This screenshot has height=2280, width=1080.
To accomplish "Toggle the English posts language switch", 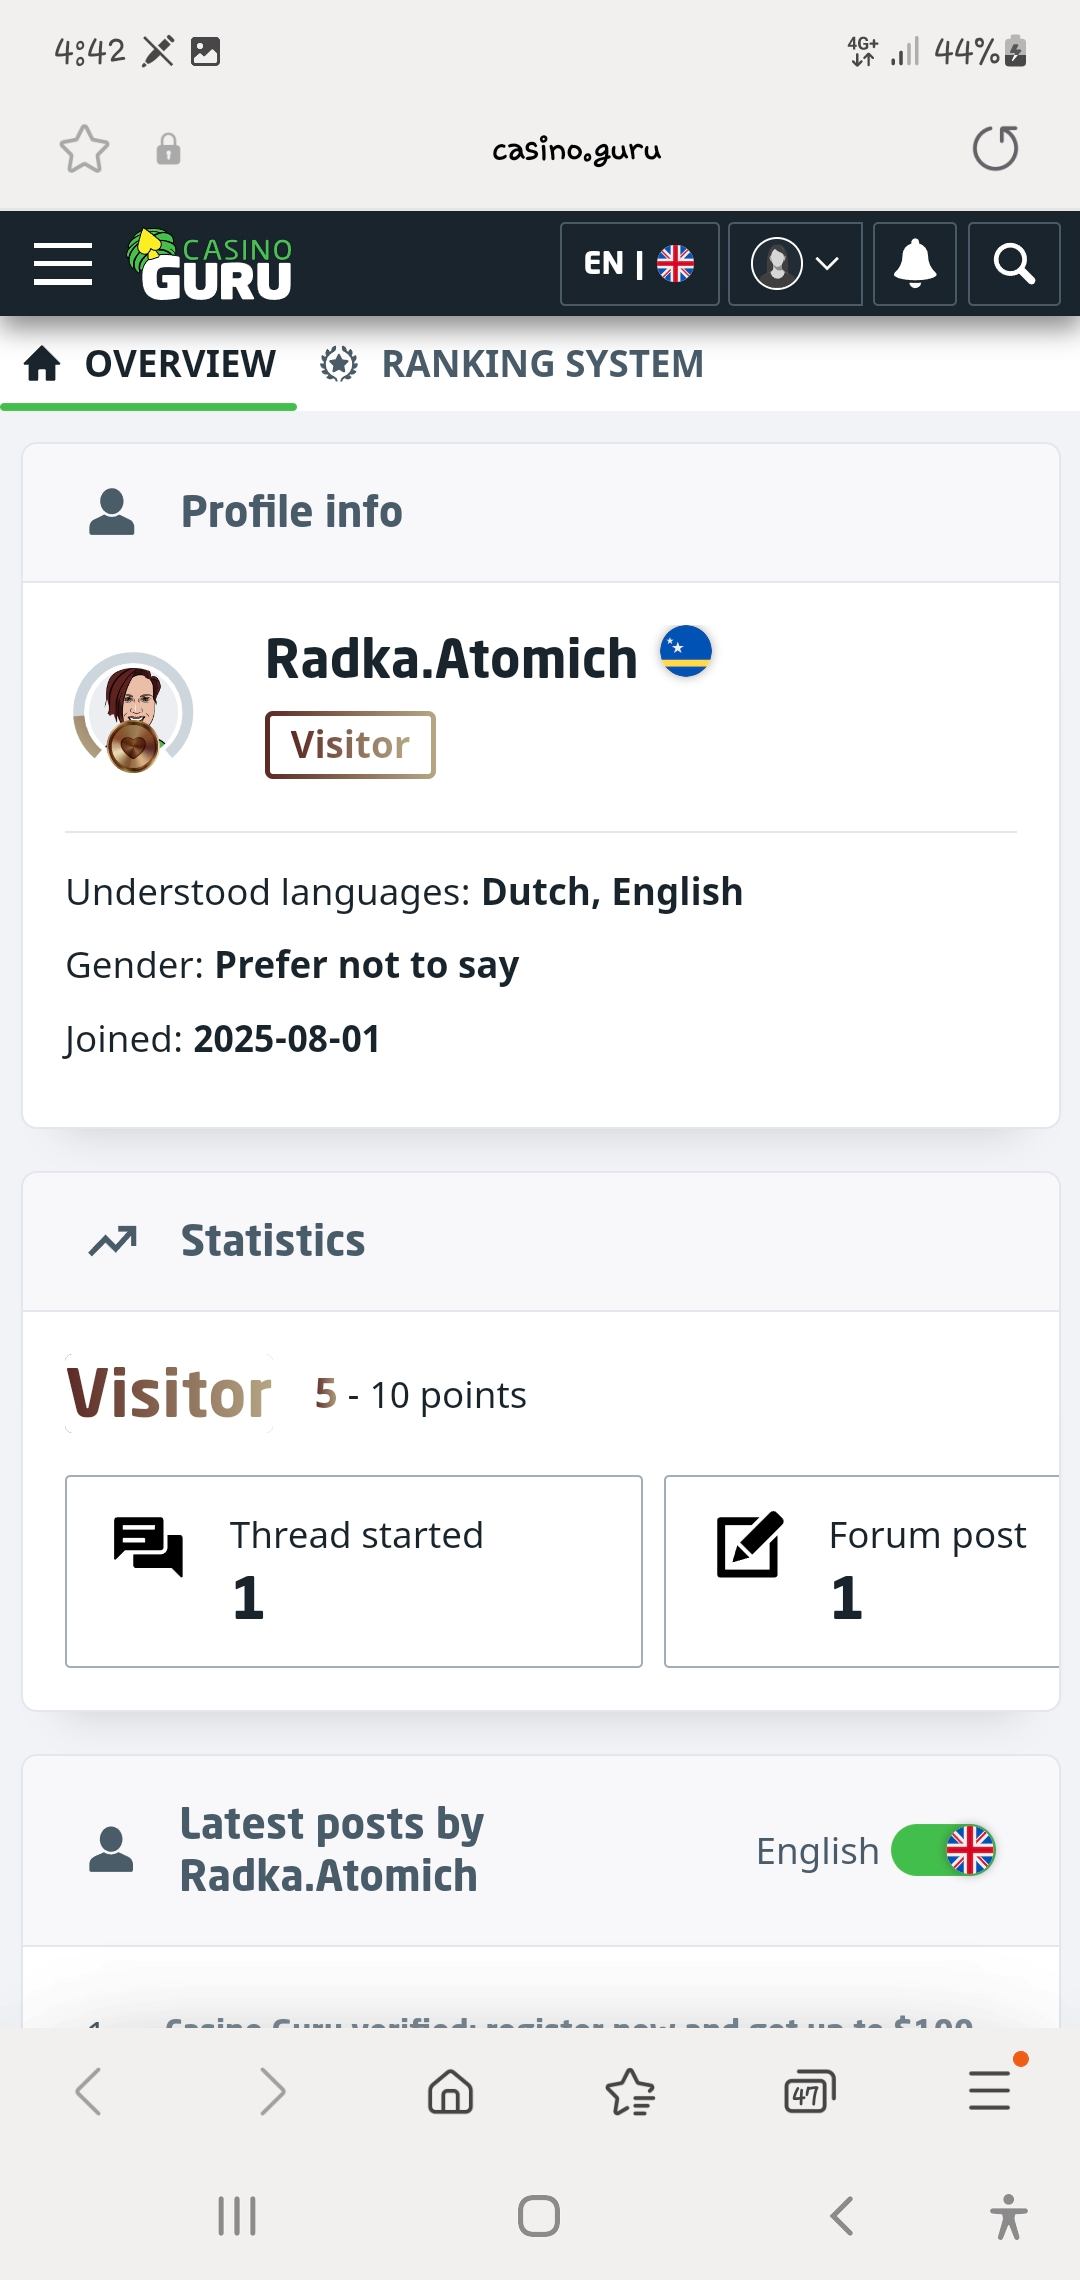I will pyautogui.click(x=943, y=1850).
